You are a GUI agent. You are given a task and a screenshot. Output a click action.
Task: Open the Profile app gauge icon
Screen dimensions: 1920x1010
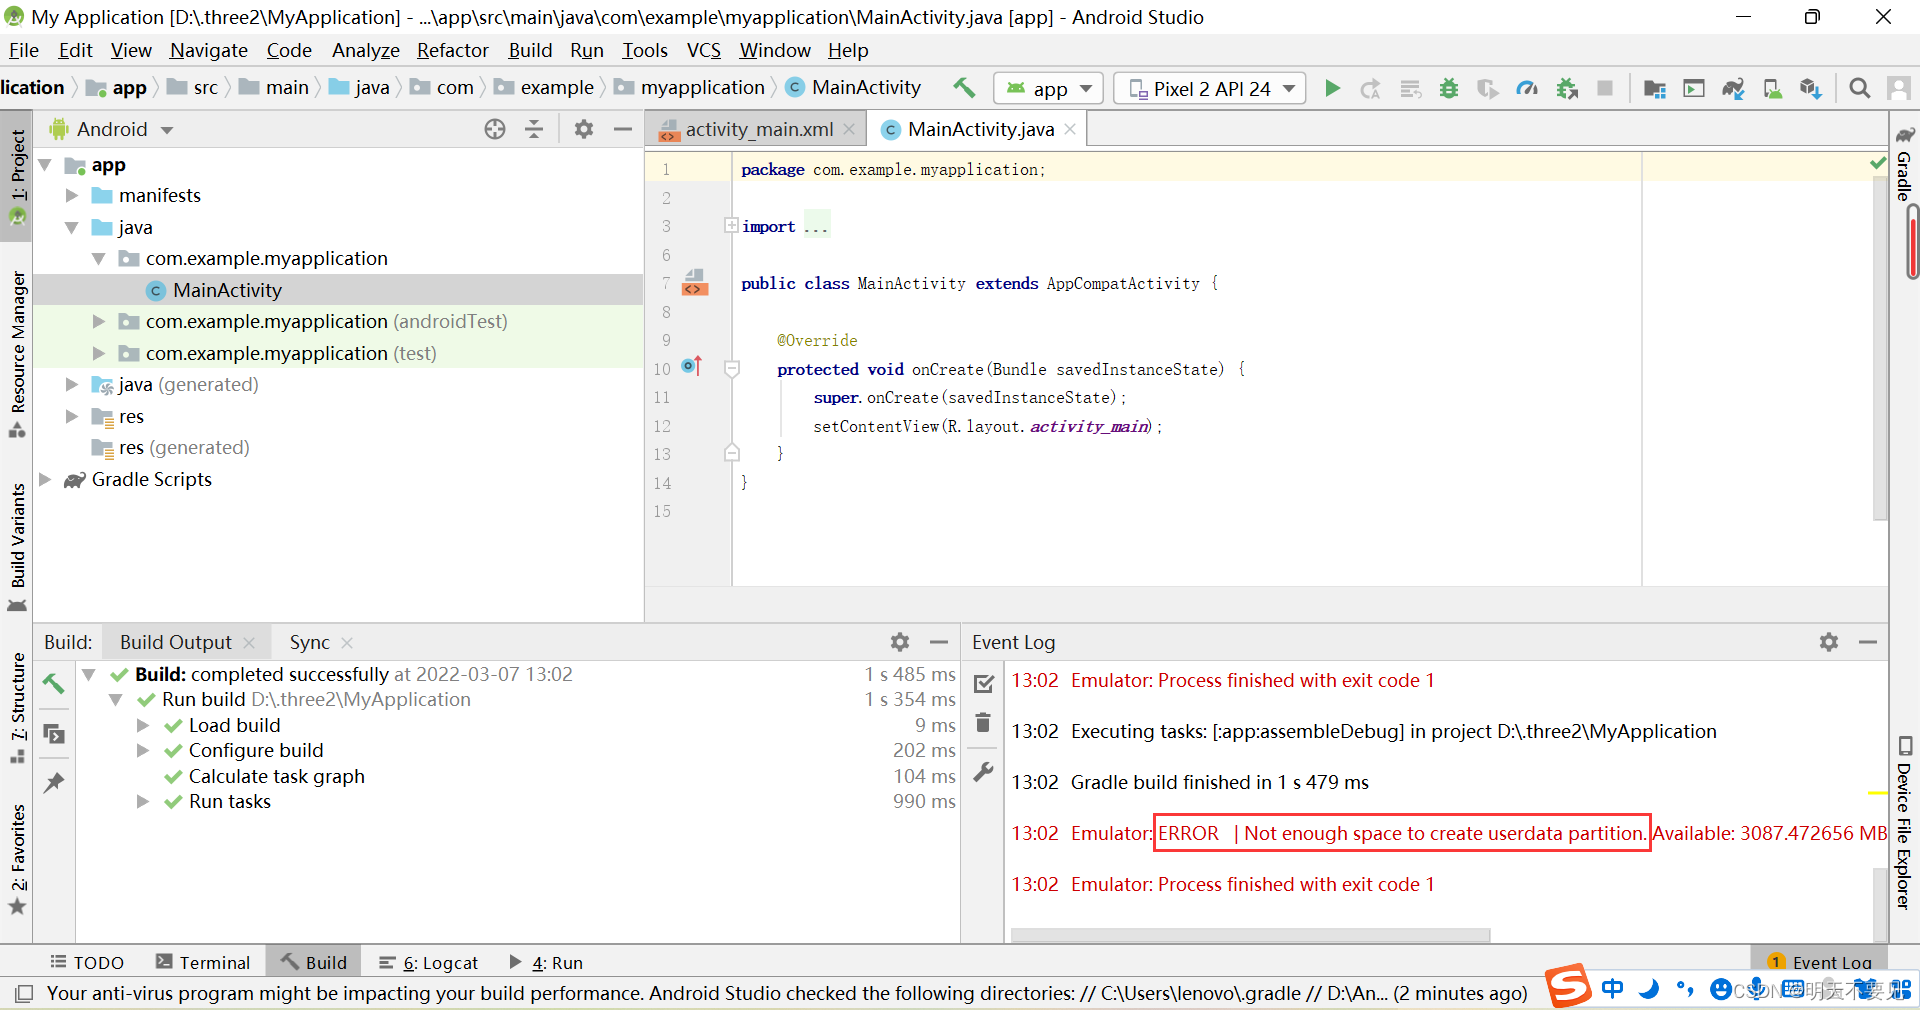point(1527,88)
